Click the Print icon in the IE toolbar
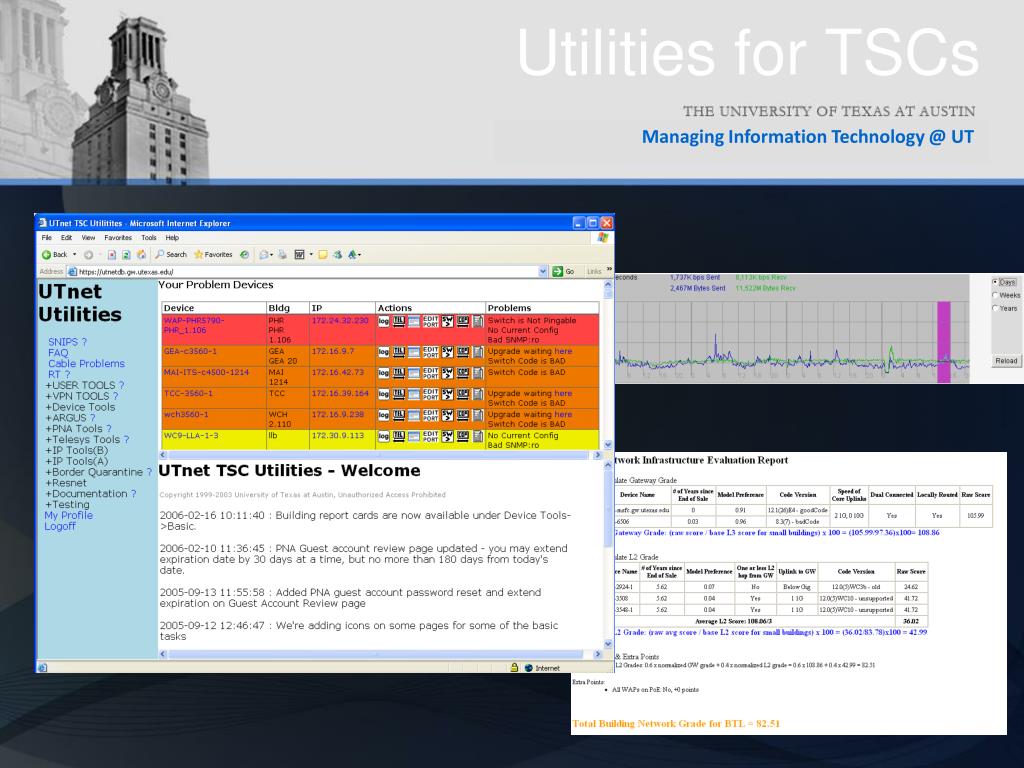The height and width of the screenshot is (768, 1024). pos(282,255)
